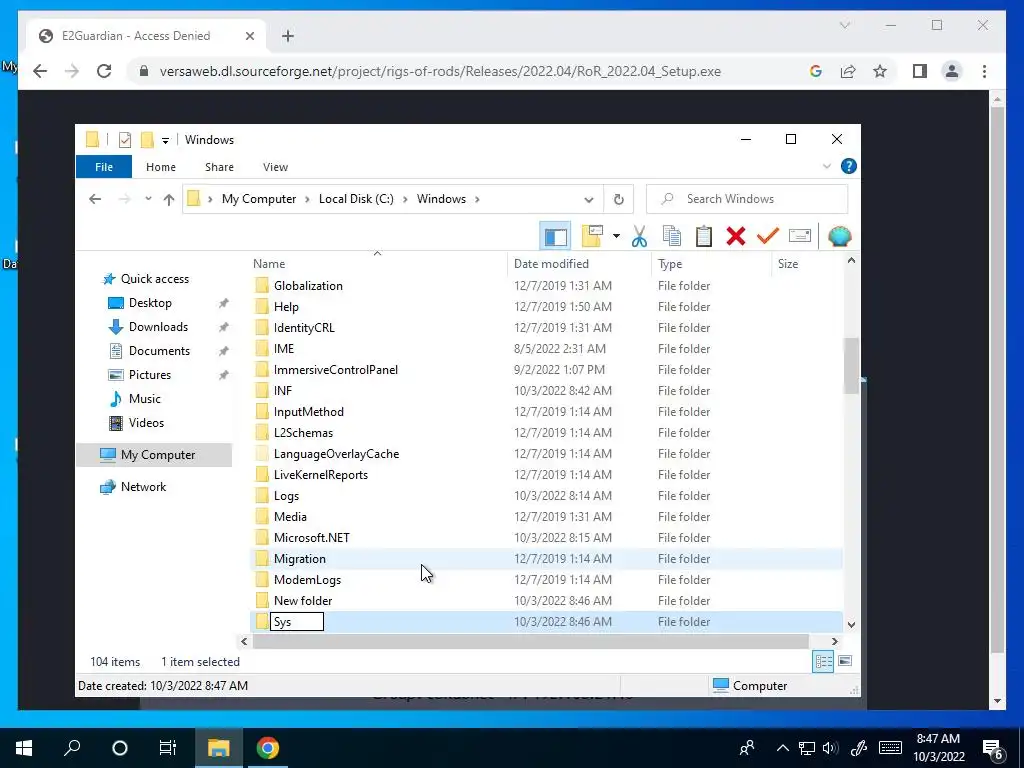1024x768 pixels.
Task: Open recent locations dropdown arrow
Action: point(148,199)
